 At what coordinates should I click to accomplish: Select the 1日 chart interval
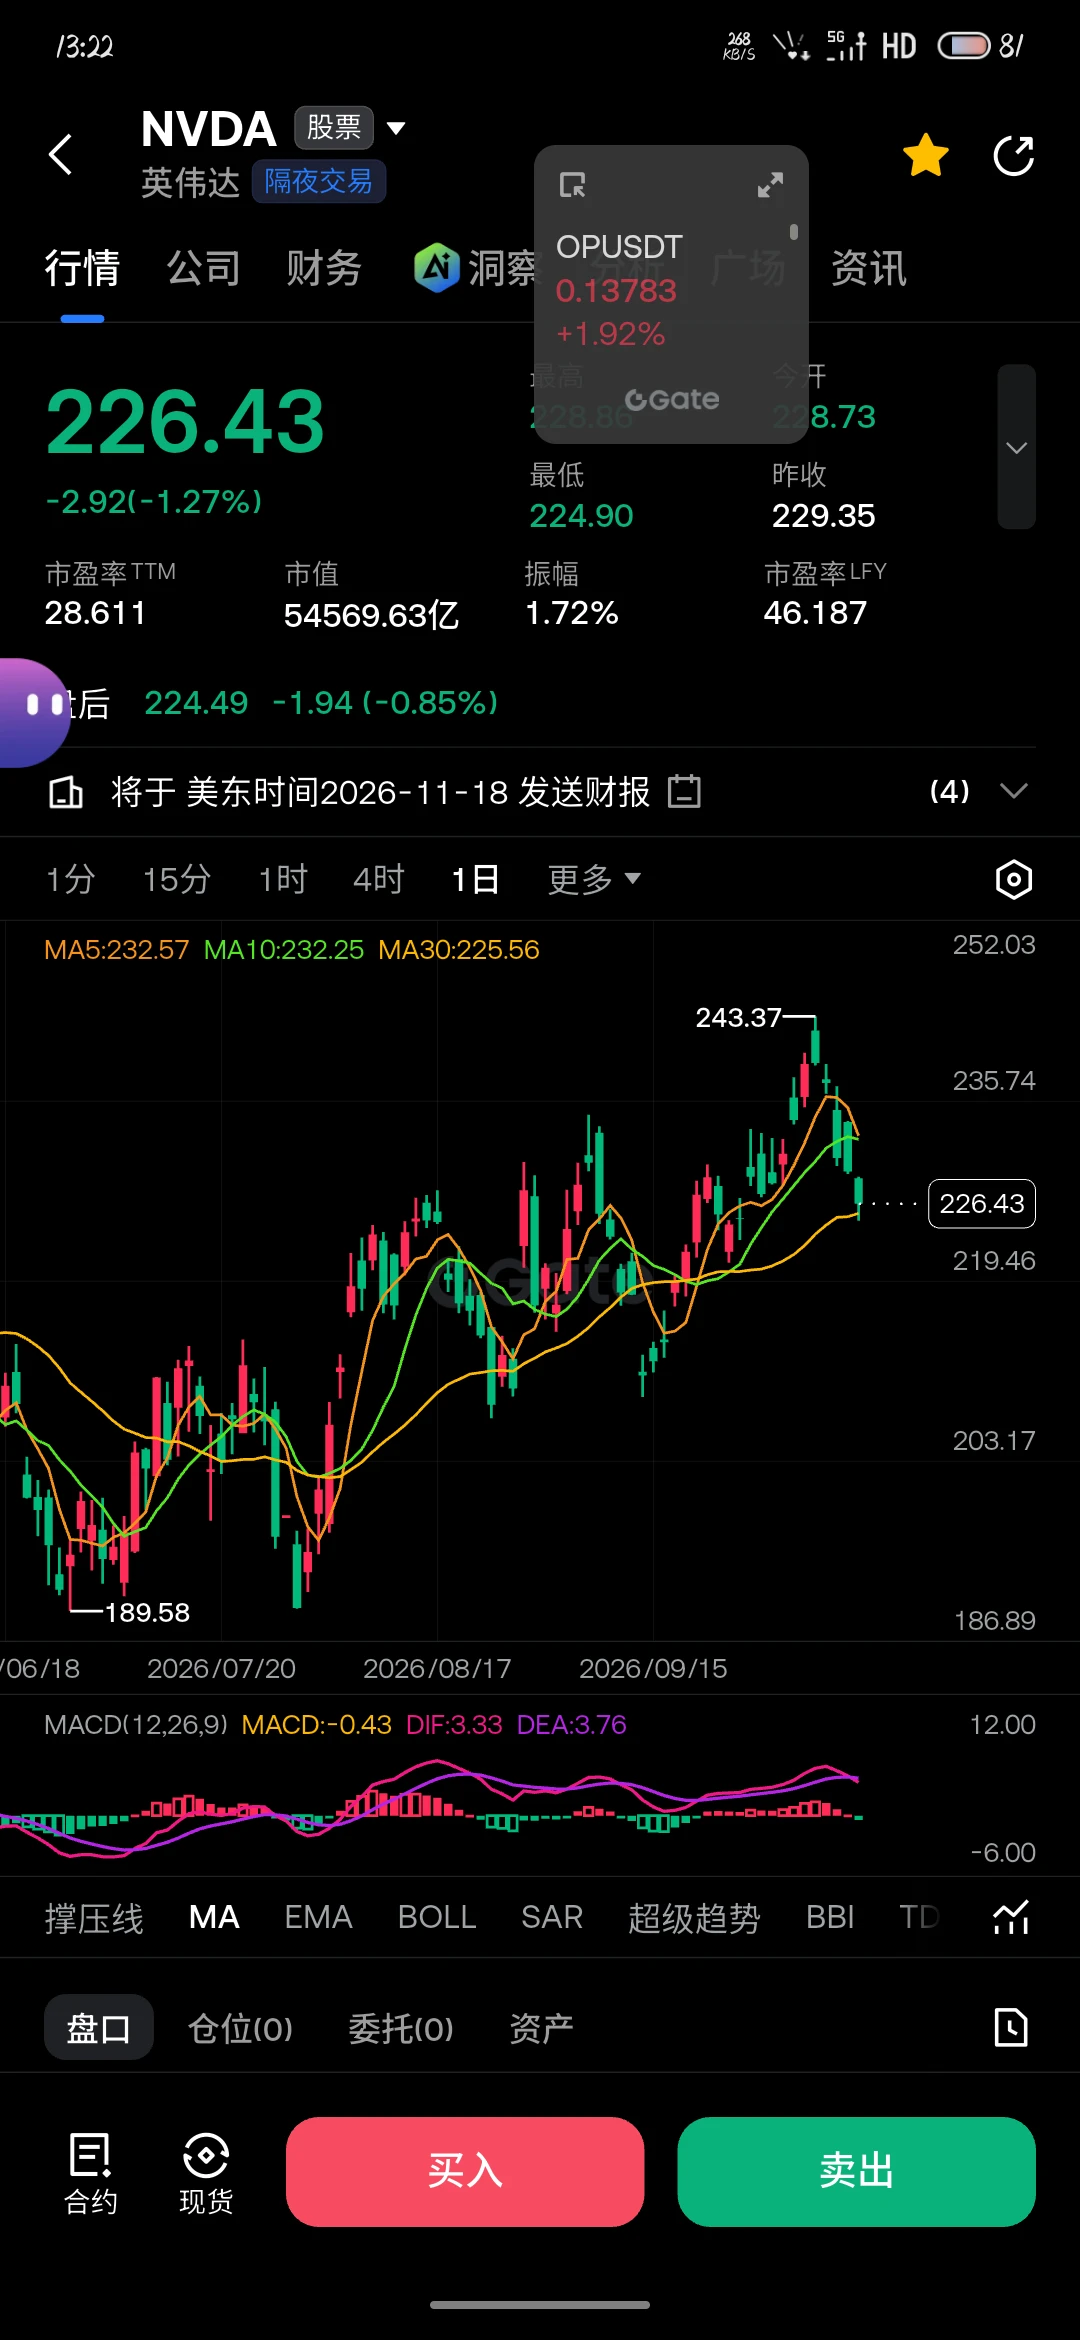click(475, 879)
